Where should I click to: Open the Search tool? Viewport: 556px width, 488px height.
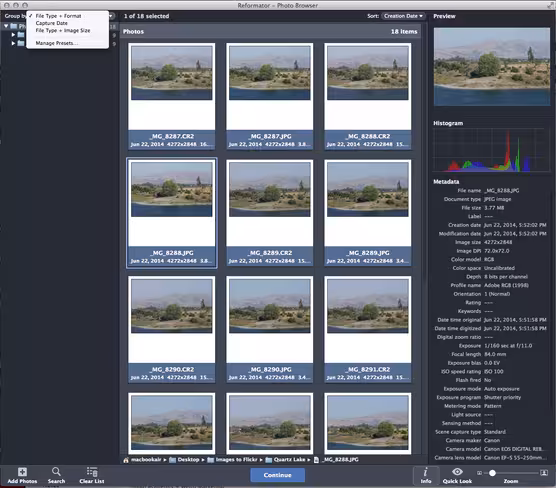(x=56, y=472)
